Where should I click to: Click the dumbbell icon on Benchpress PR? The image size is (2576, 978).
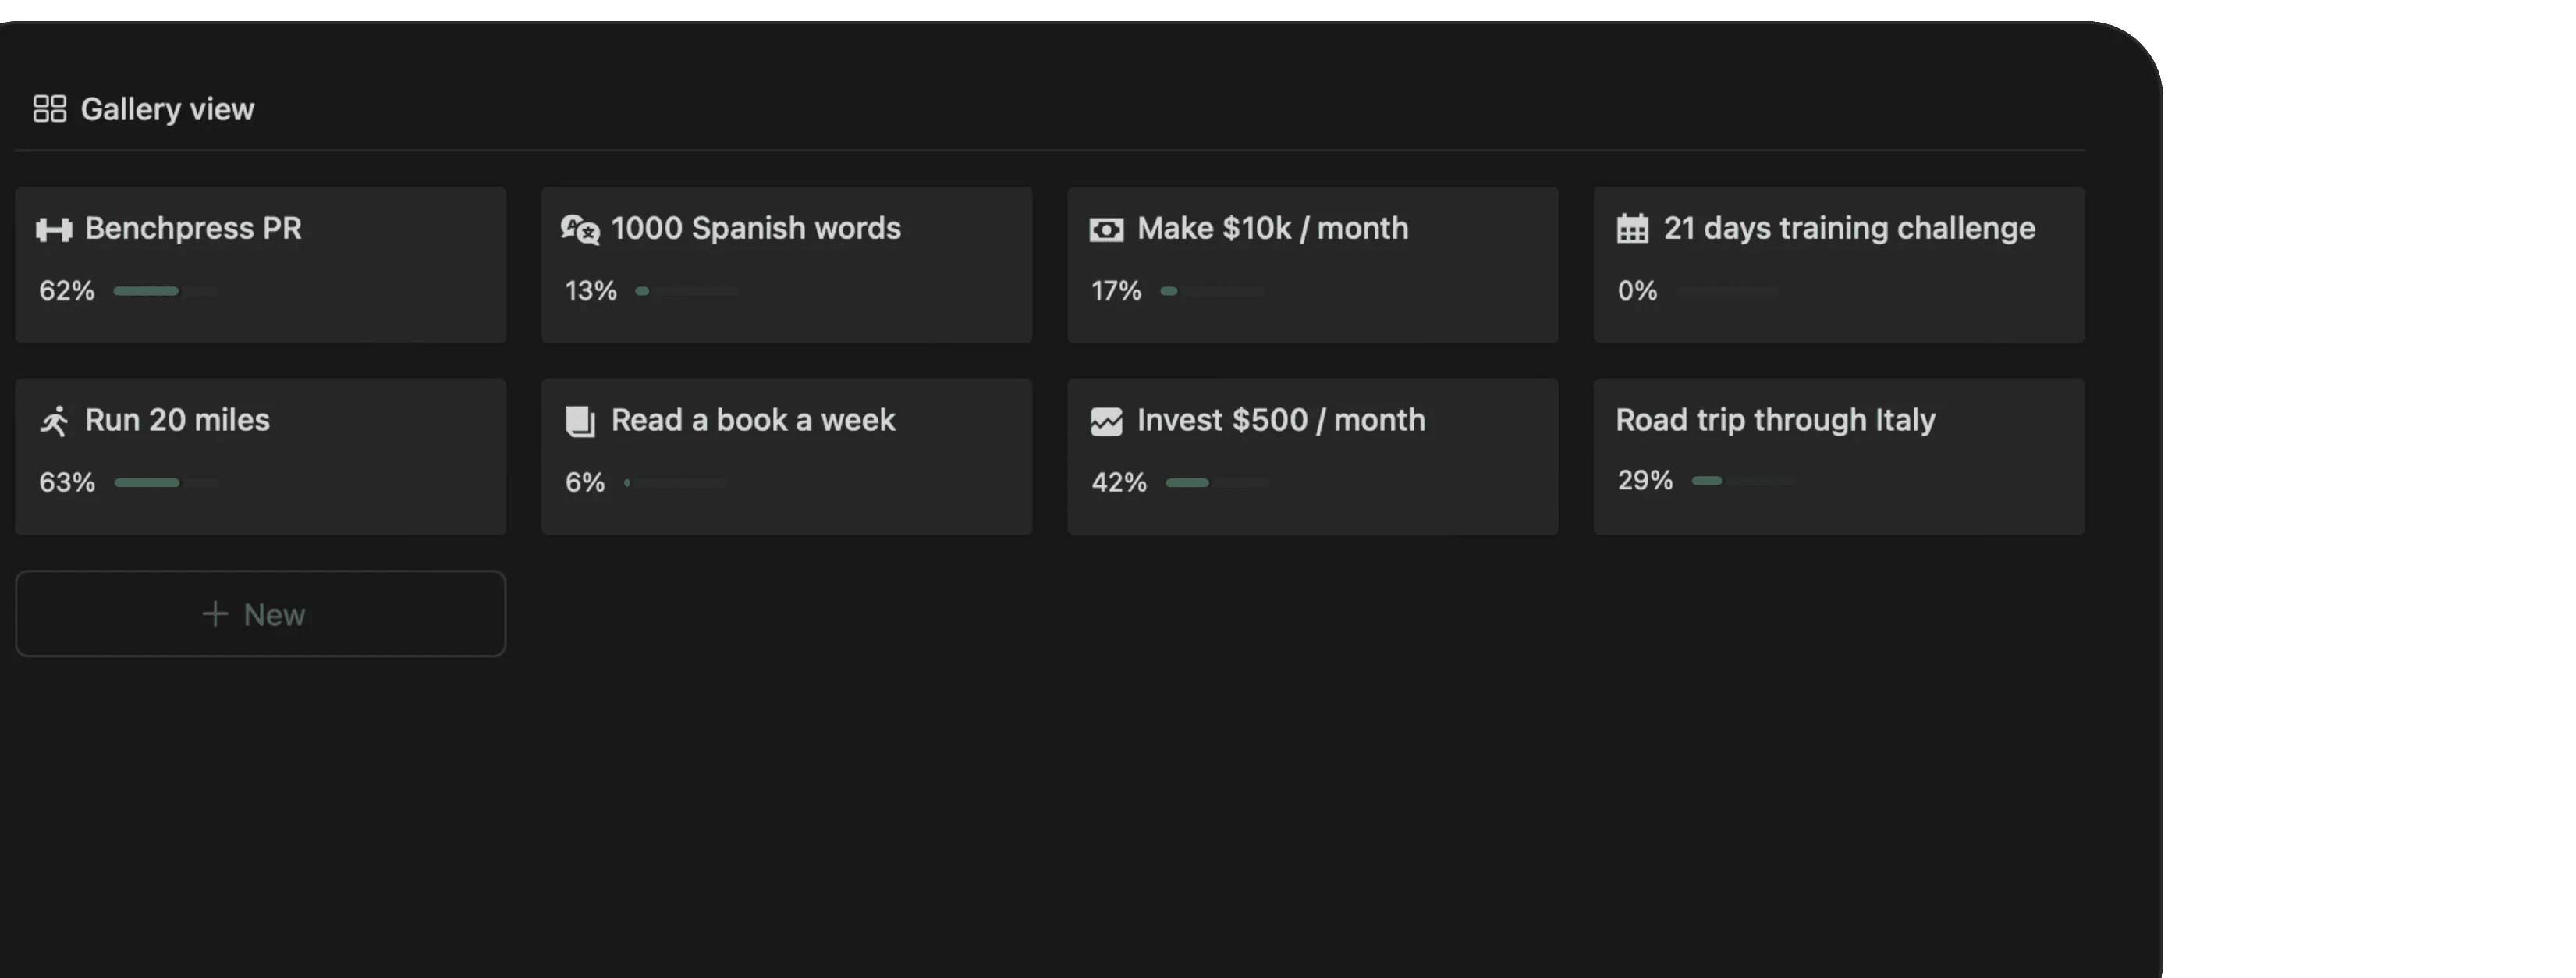pyautogui.click(x=54, y=230)
